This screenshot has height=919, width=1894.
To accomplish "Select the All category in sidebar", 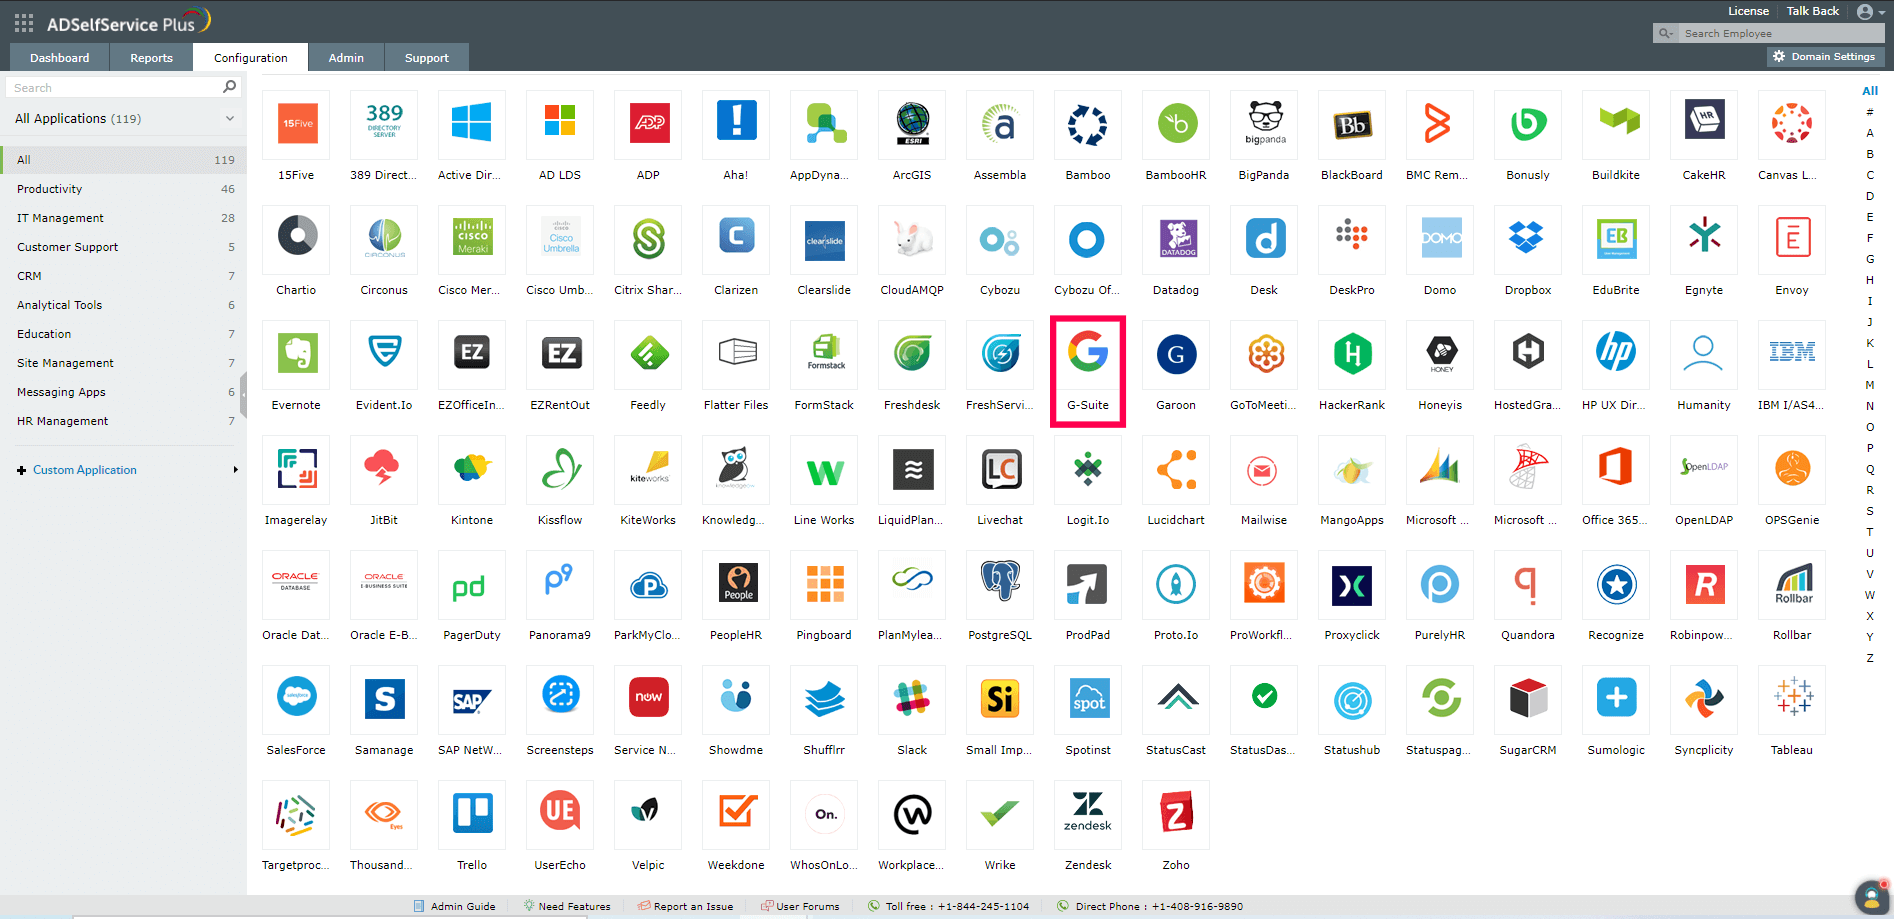I will [x=124, y=160].
